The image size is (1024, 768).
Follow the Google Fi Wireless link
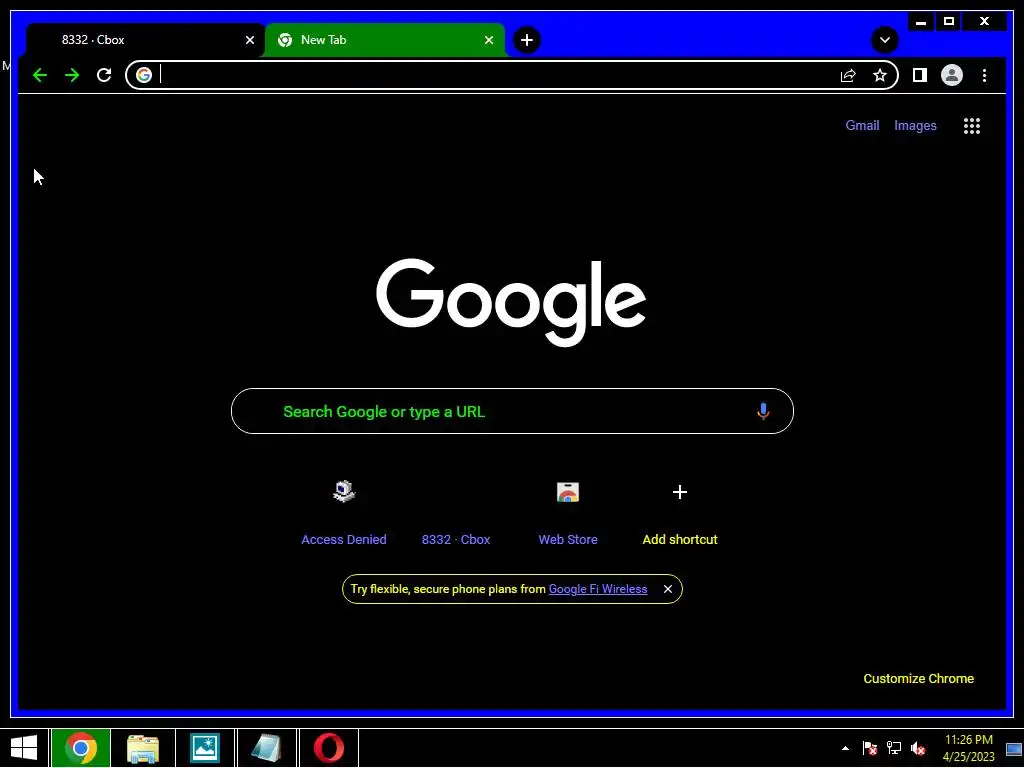(598, 589)
